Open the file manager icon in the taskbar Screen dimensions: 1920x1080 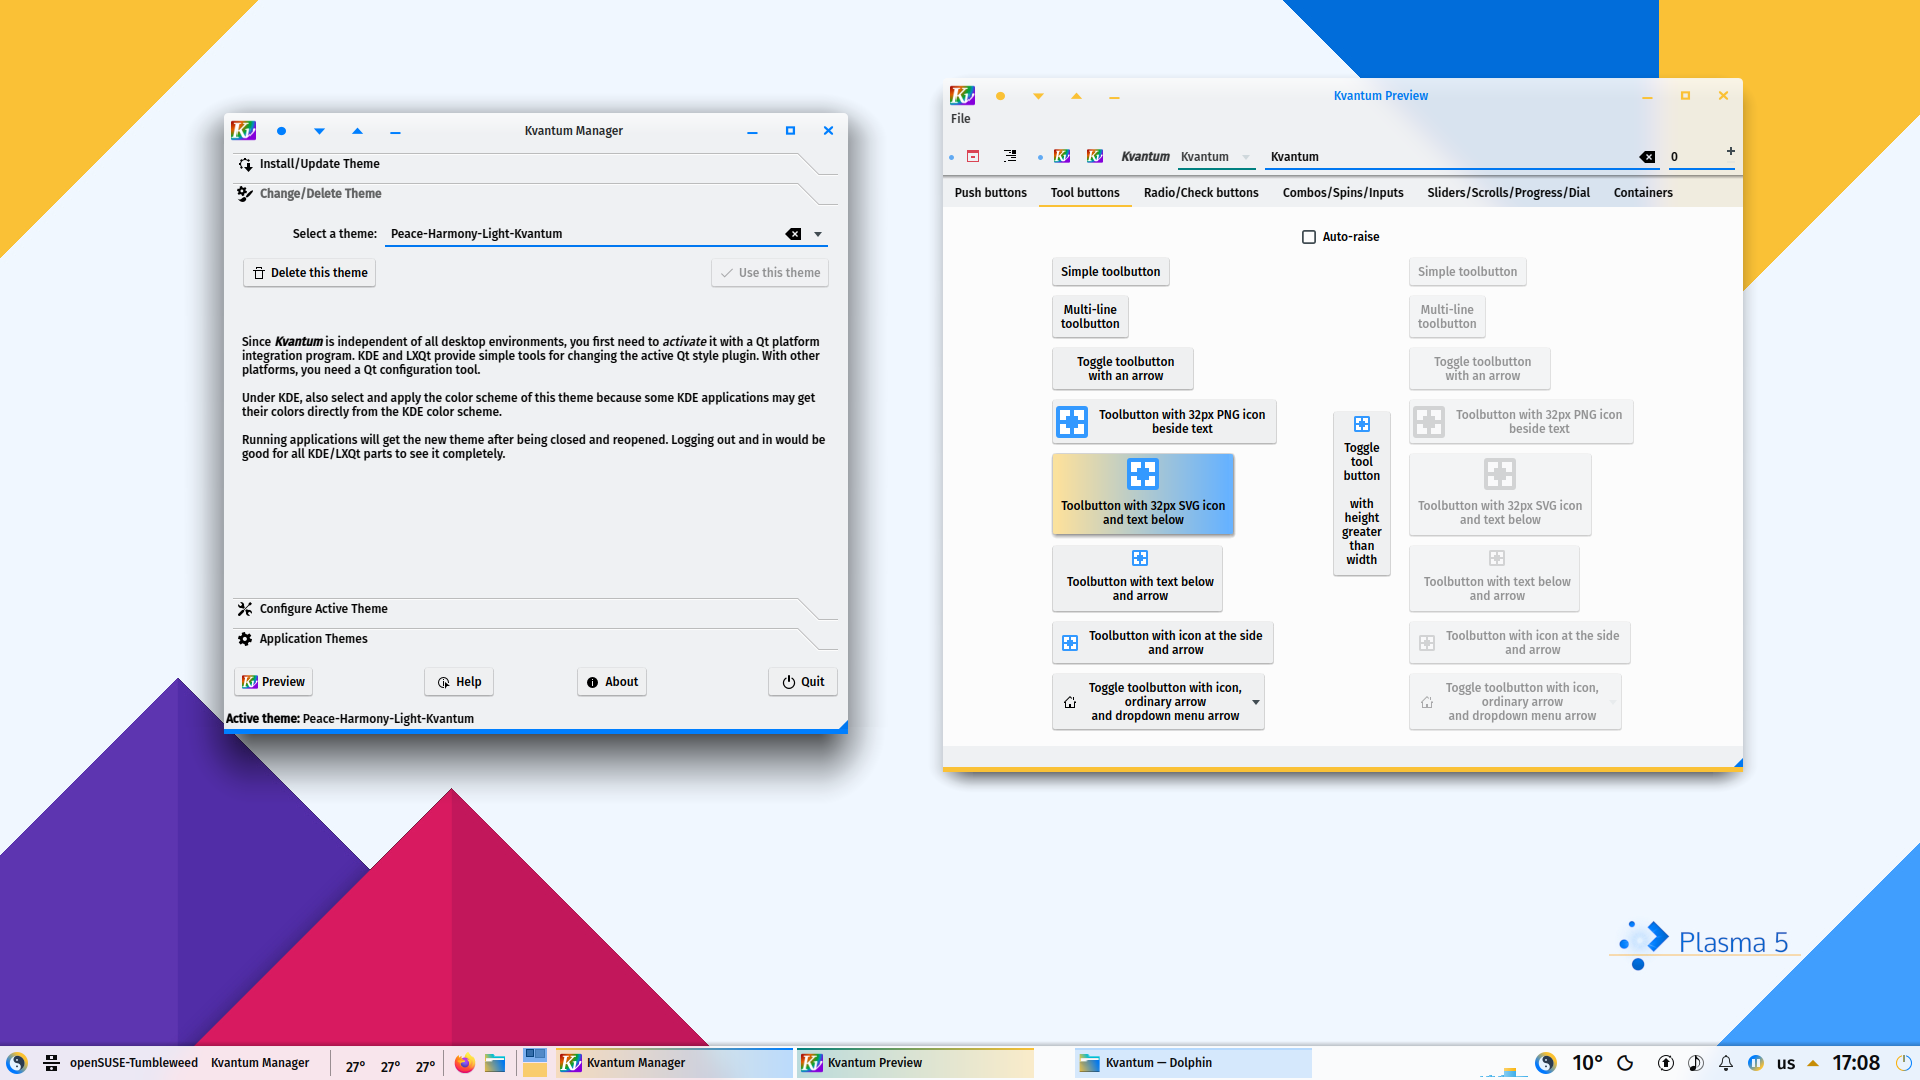[495, 1063]
